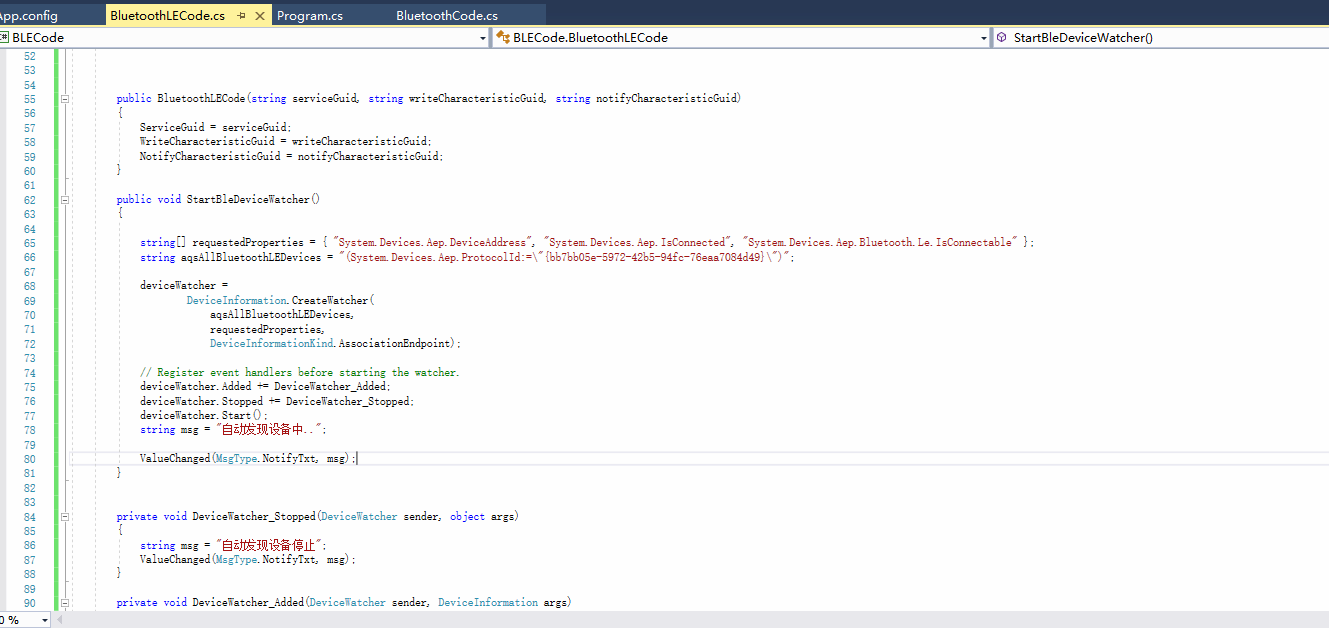Image resolution: width=1329 pixels, height=628 pixels.
Task: Click 'deviceWatcher.Stopped += DeviceWatcher_Stopped;' on line 76
Action: click(x=277, y=401)
